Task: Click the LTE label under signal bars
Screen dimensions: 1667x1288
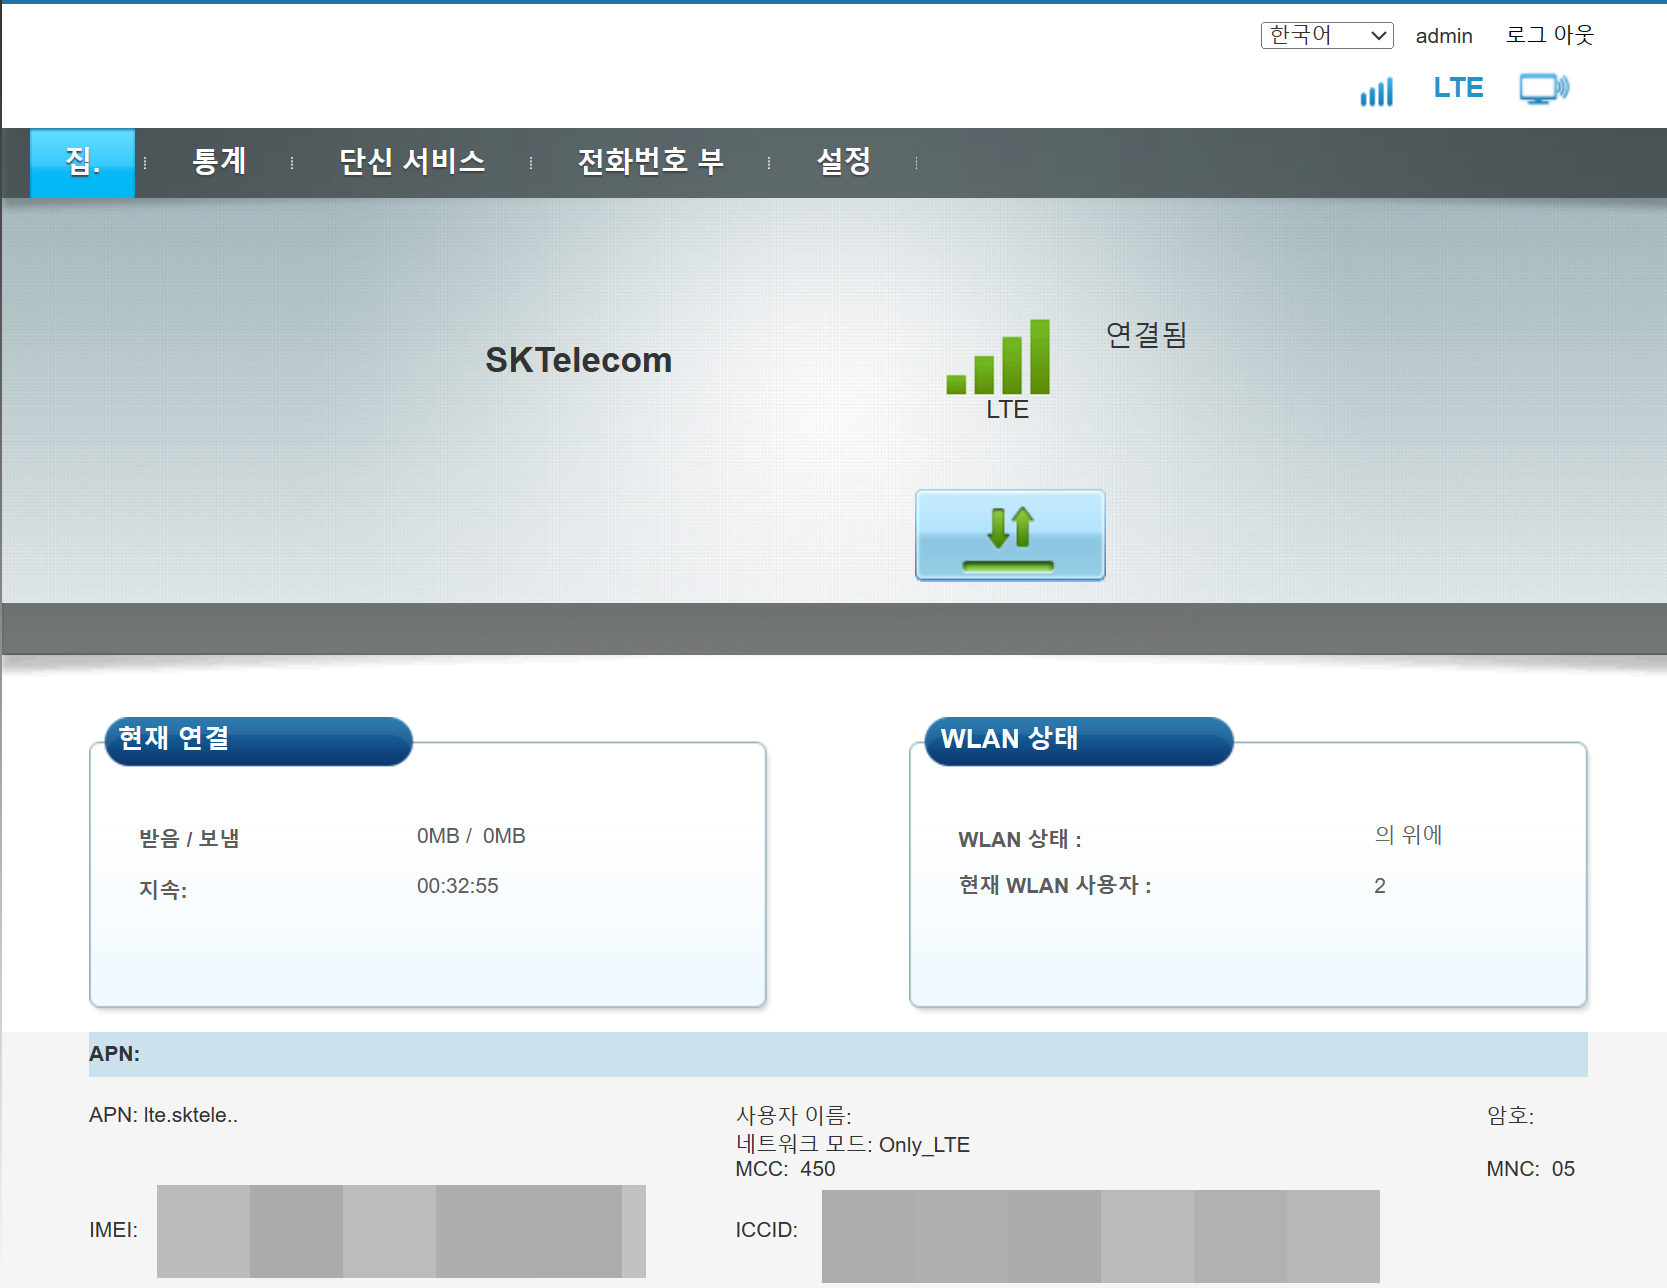Action: pos(1007,410)
